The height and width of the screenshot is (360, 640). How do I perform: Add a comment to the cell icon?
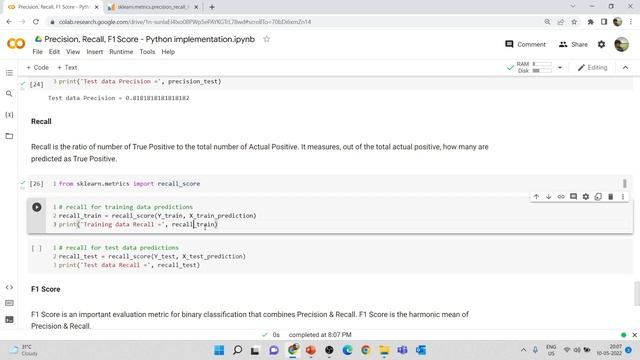(573, 197)
